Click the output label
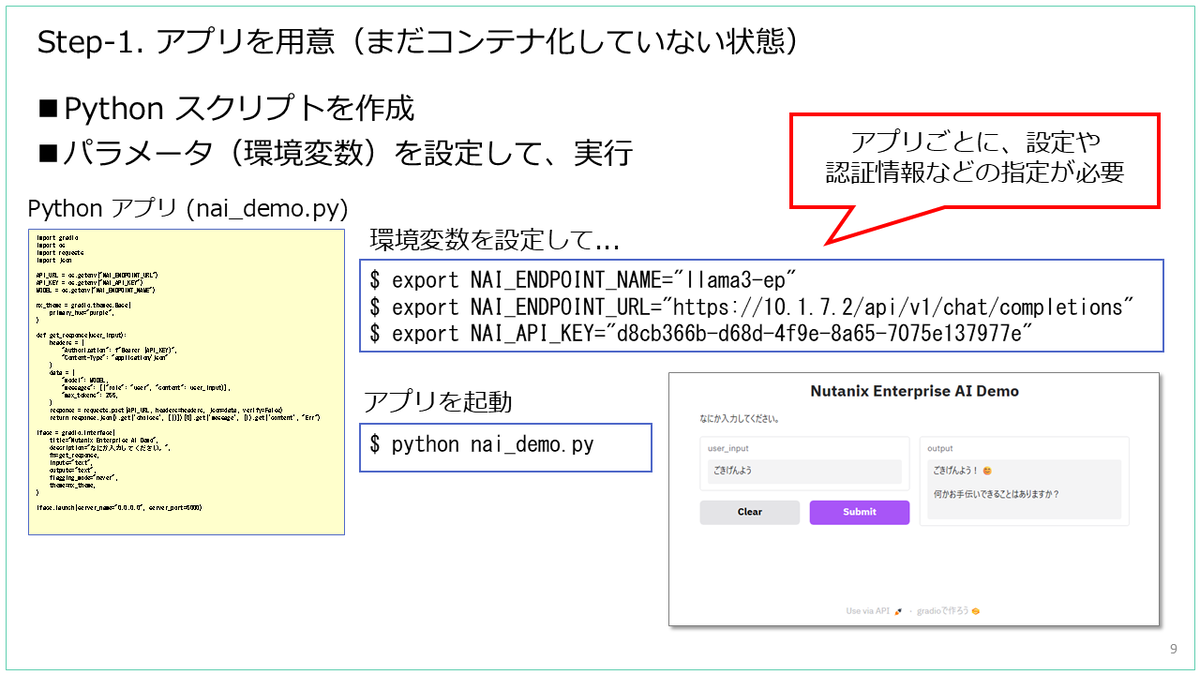This screenshot has height=675, width=1200. coord(940,448)
